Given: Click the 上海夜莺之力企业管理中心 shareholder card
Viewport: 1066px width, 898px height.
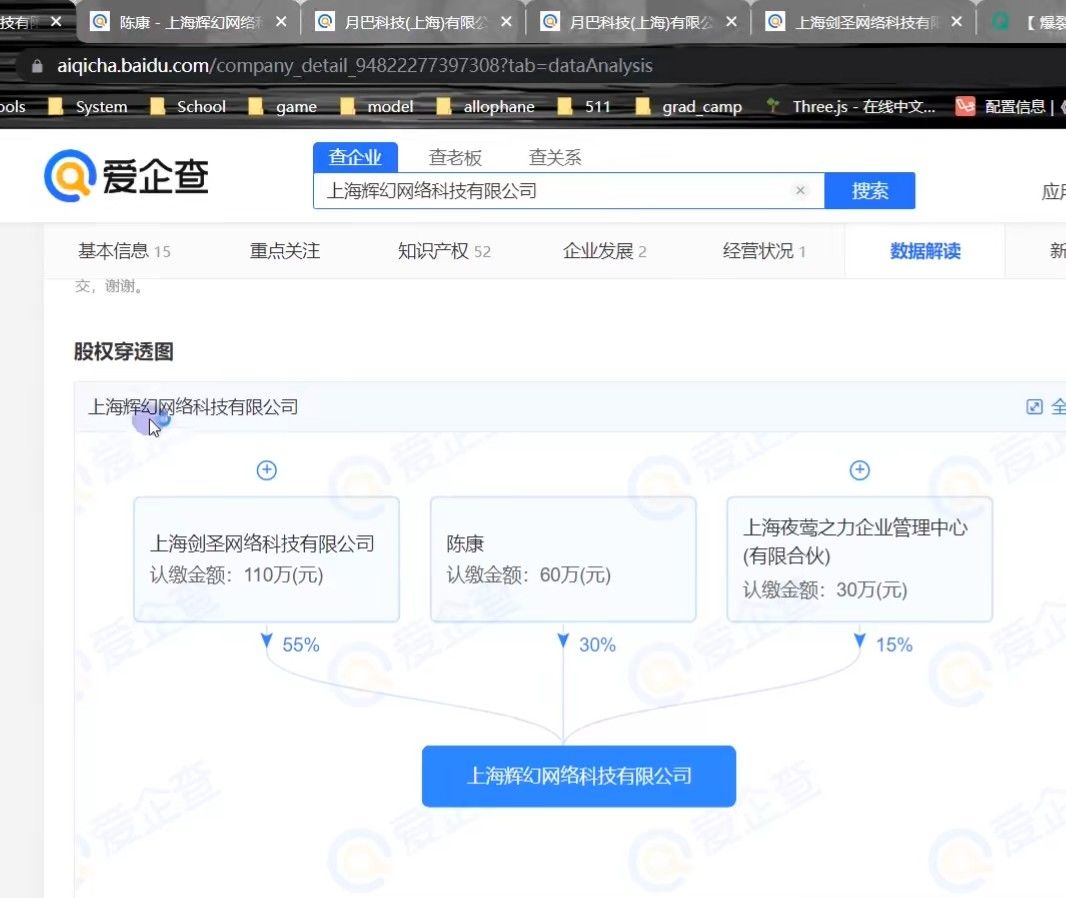Looking at the screenshot, I should (x=859, y=559).
